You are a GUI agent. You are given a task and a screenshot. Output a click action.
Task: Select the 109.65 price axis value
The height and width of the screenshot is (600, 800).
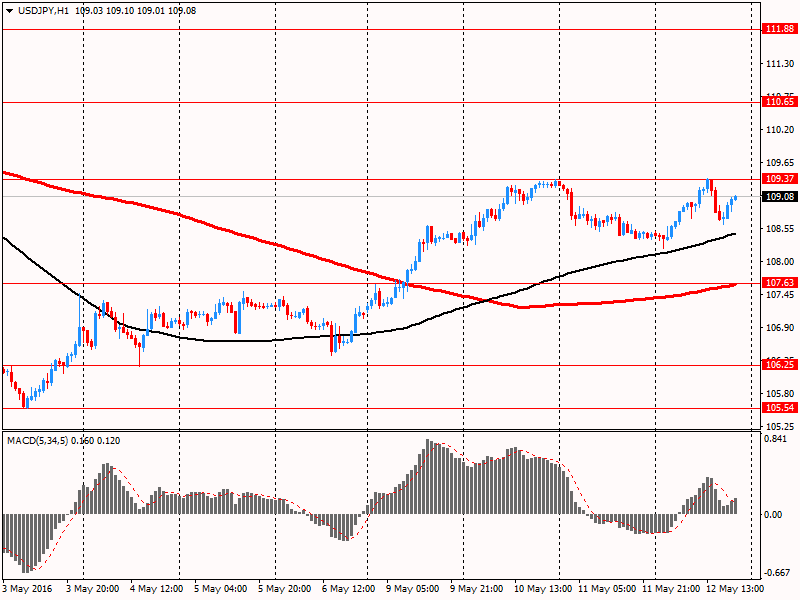780,163
